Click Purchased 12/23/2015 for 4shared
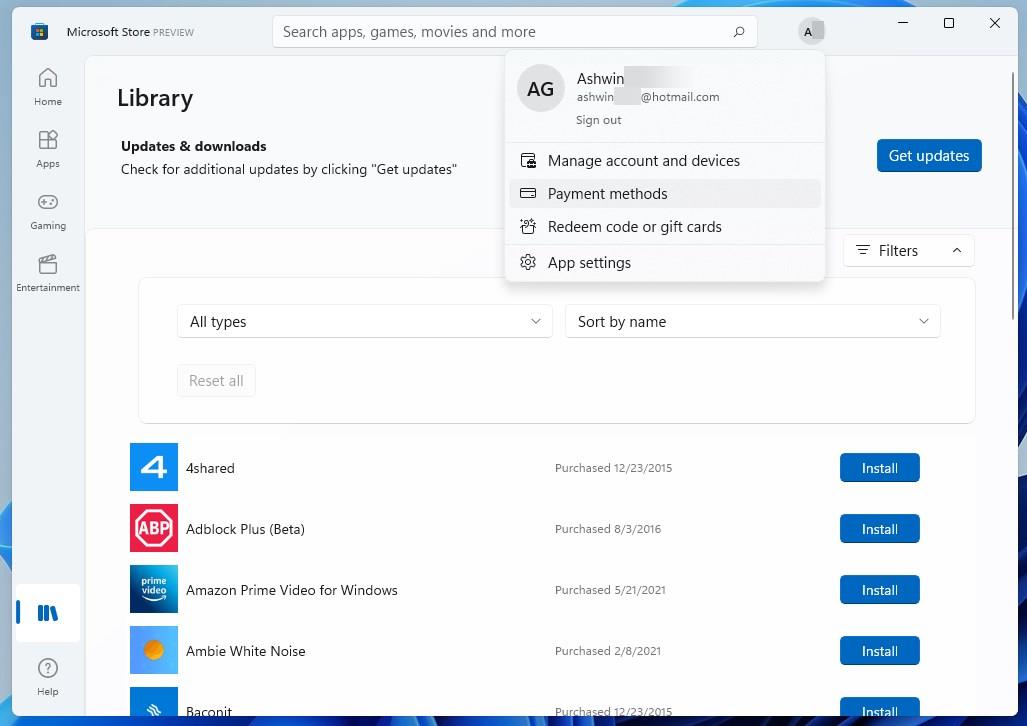Viewport: 1027px width, 726px height. point(613,468)
